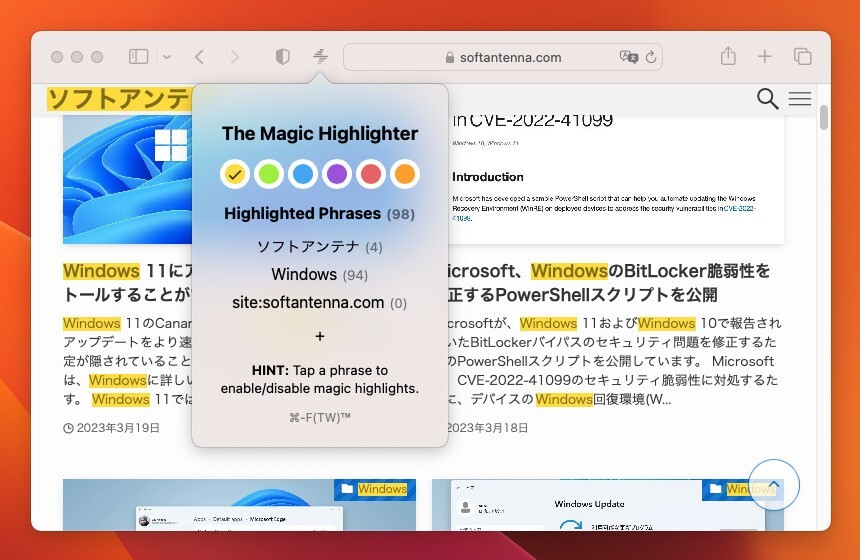Toggle the ソフトアンテナ (4) phrase
The image size is (860, 560).
pyautogui.click(x=320, y=247)
